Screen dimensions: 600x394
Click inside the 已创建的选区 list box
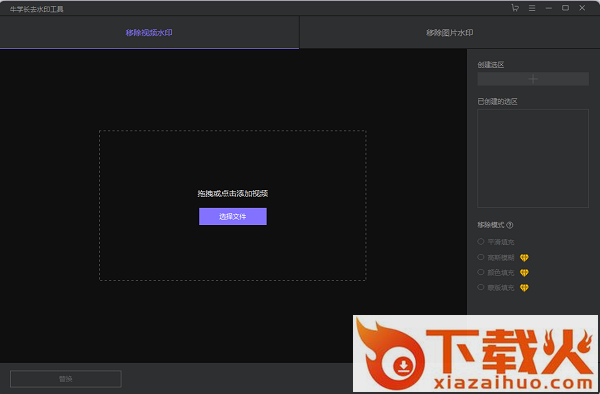click(x=533, y=158)
